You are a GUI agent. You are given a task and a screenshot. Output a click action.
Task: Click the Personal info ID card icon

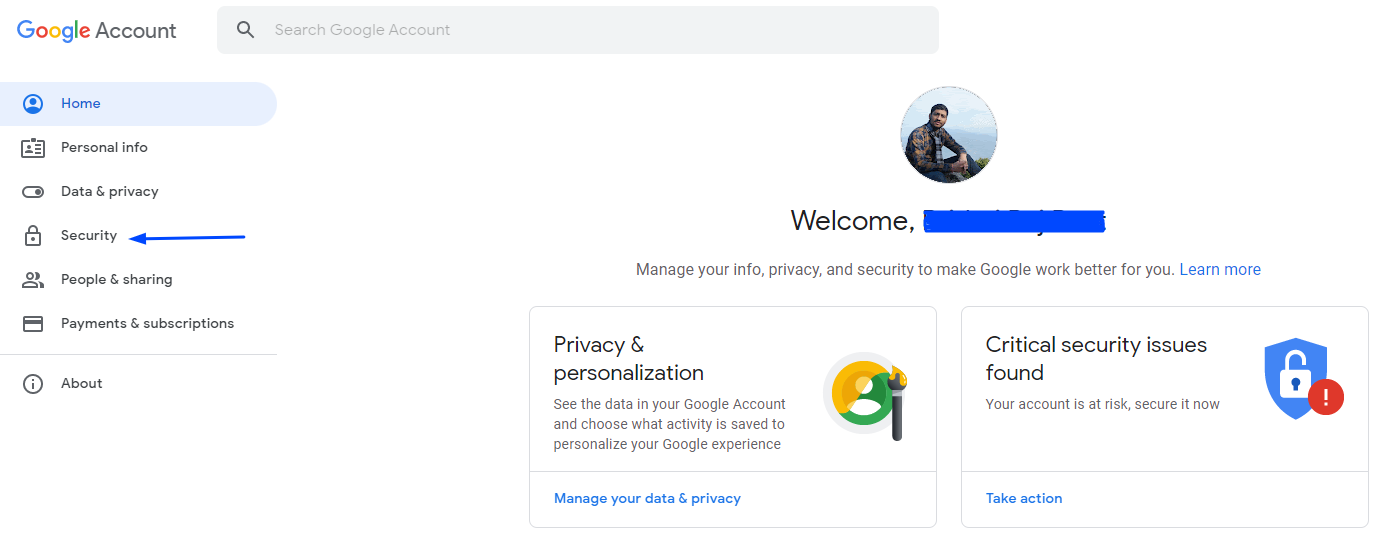tap(33, 148)
